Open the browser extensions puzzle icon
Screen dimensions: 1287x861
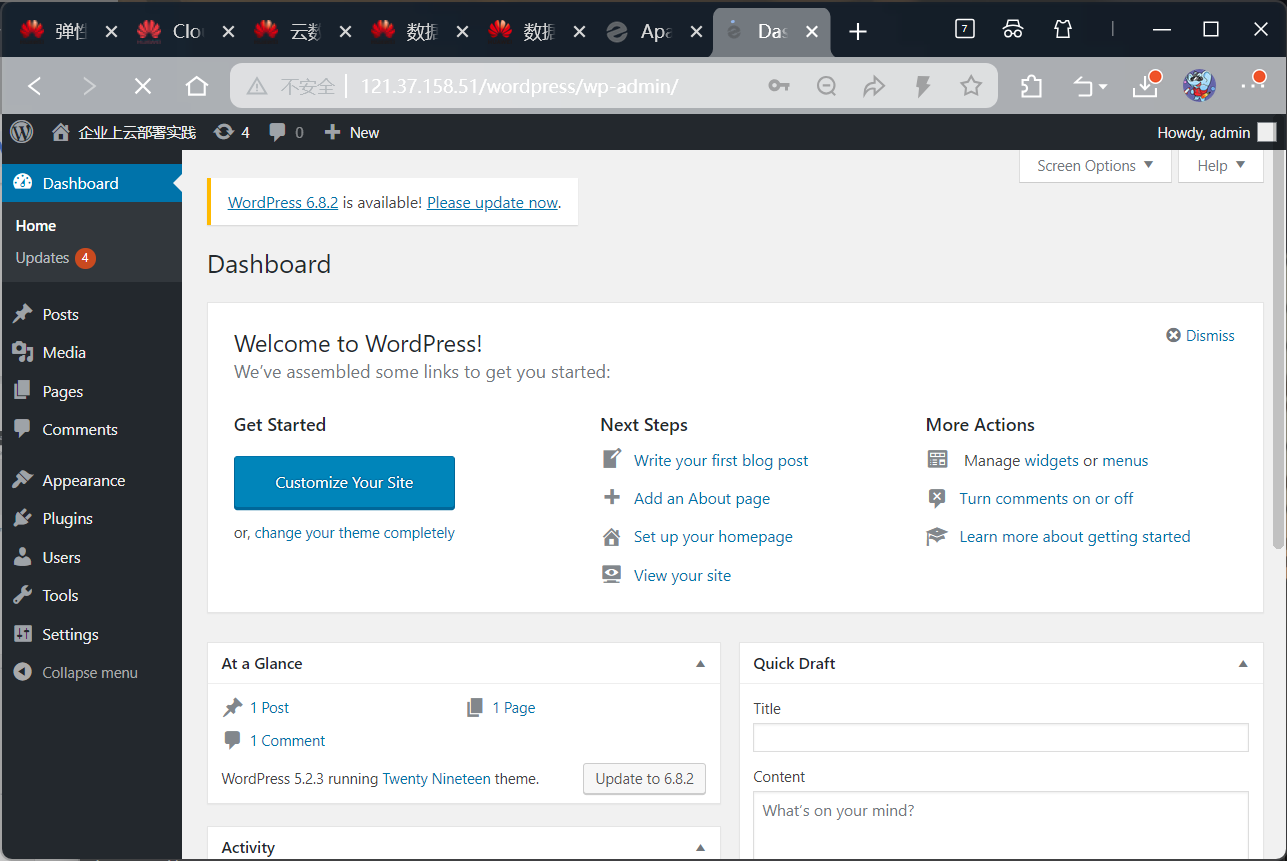coord(1032,87)
